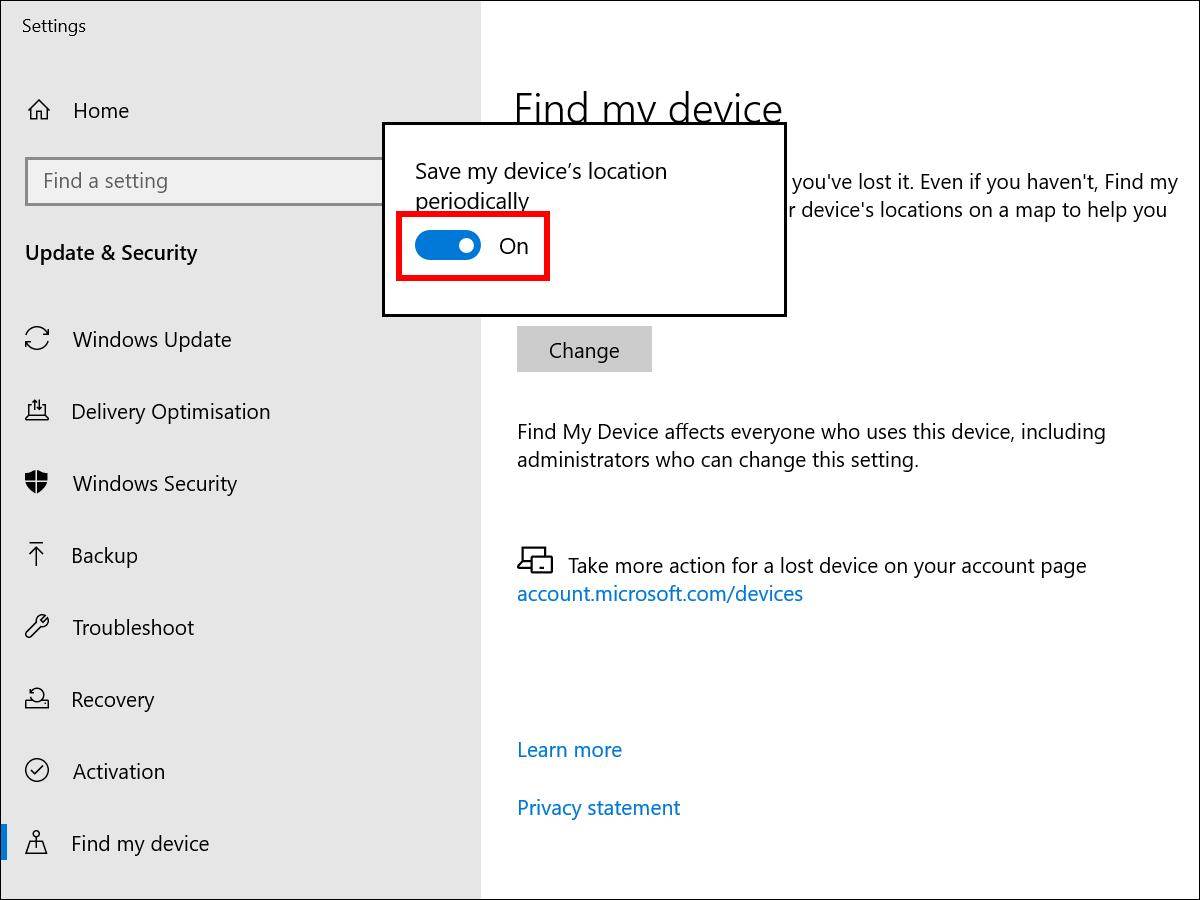Click the Windows Update circular arrows icon
Screen dimensions: 1200x900
click(x=37, y=339)
